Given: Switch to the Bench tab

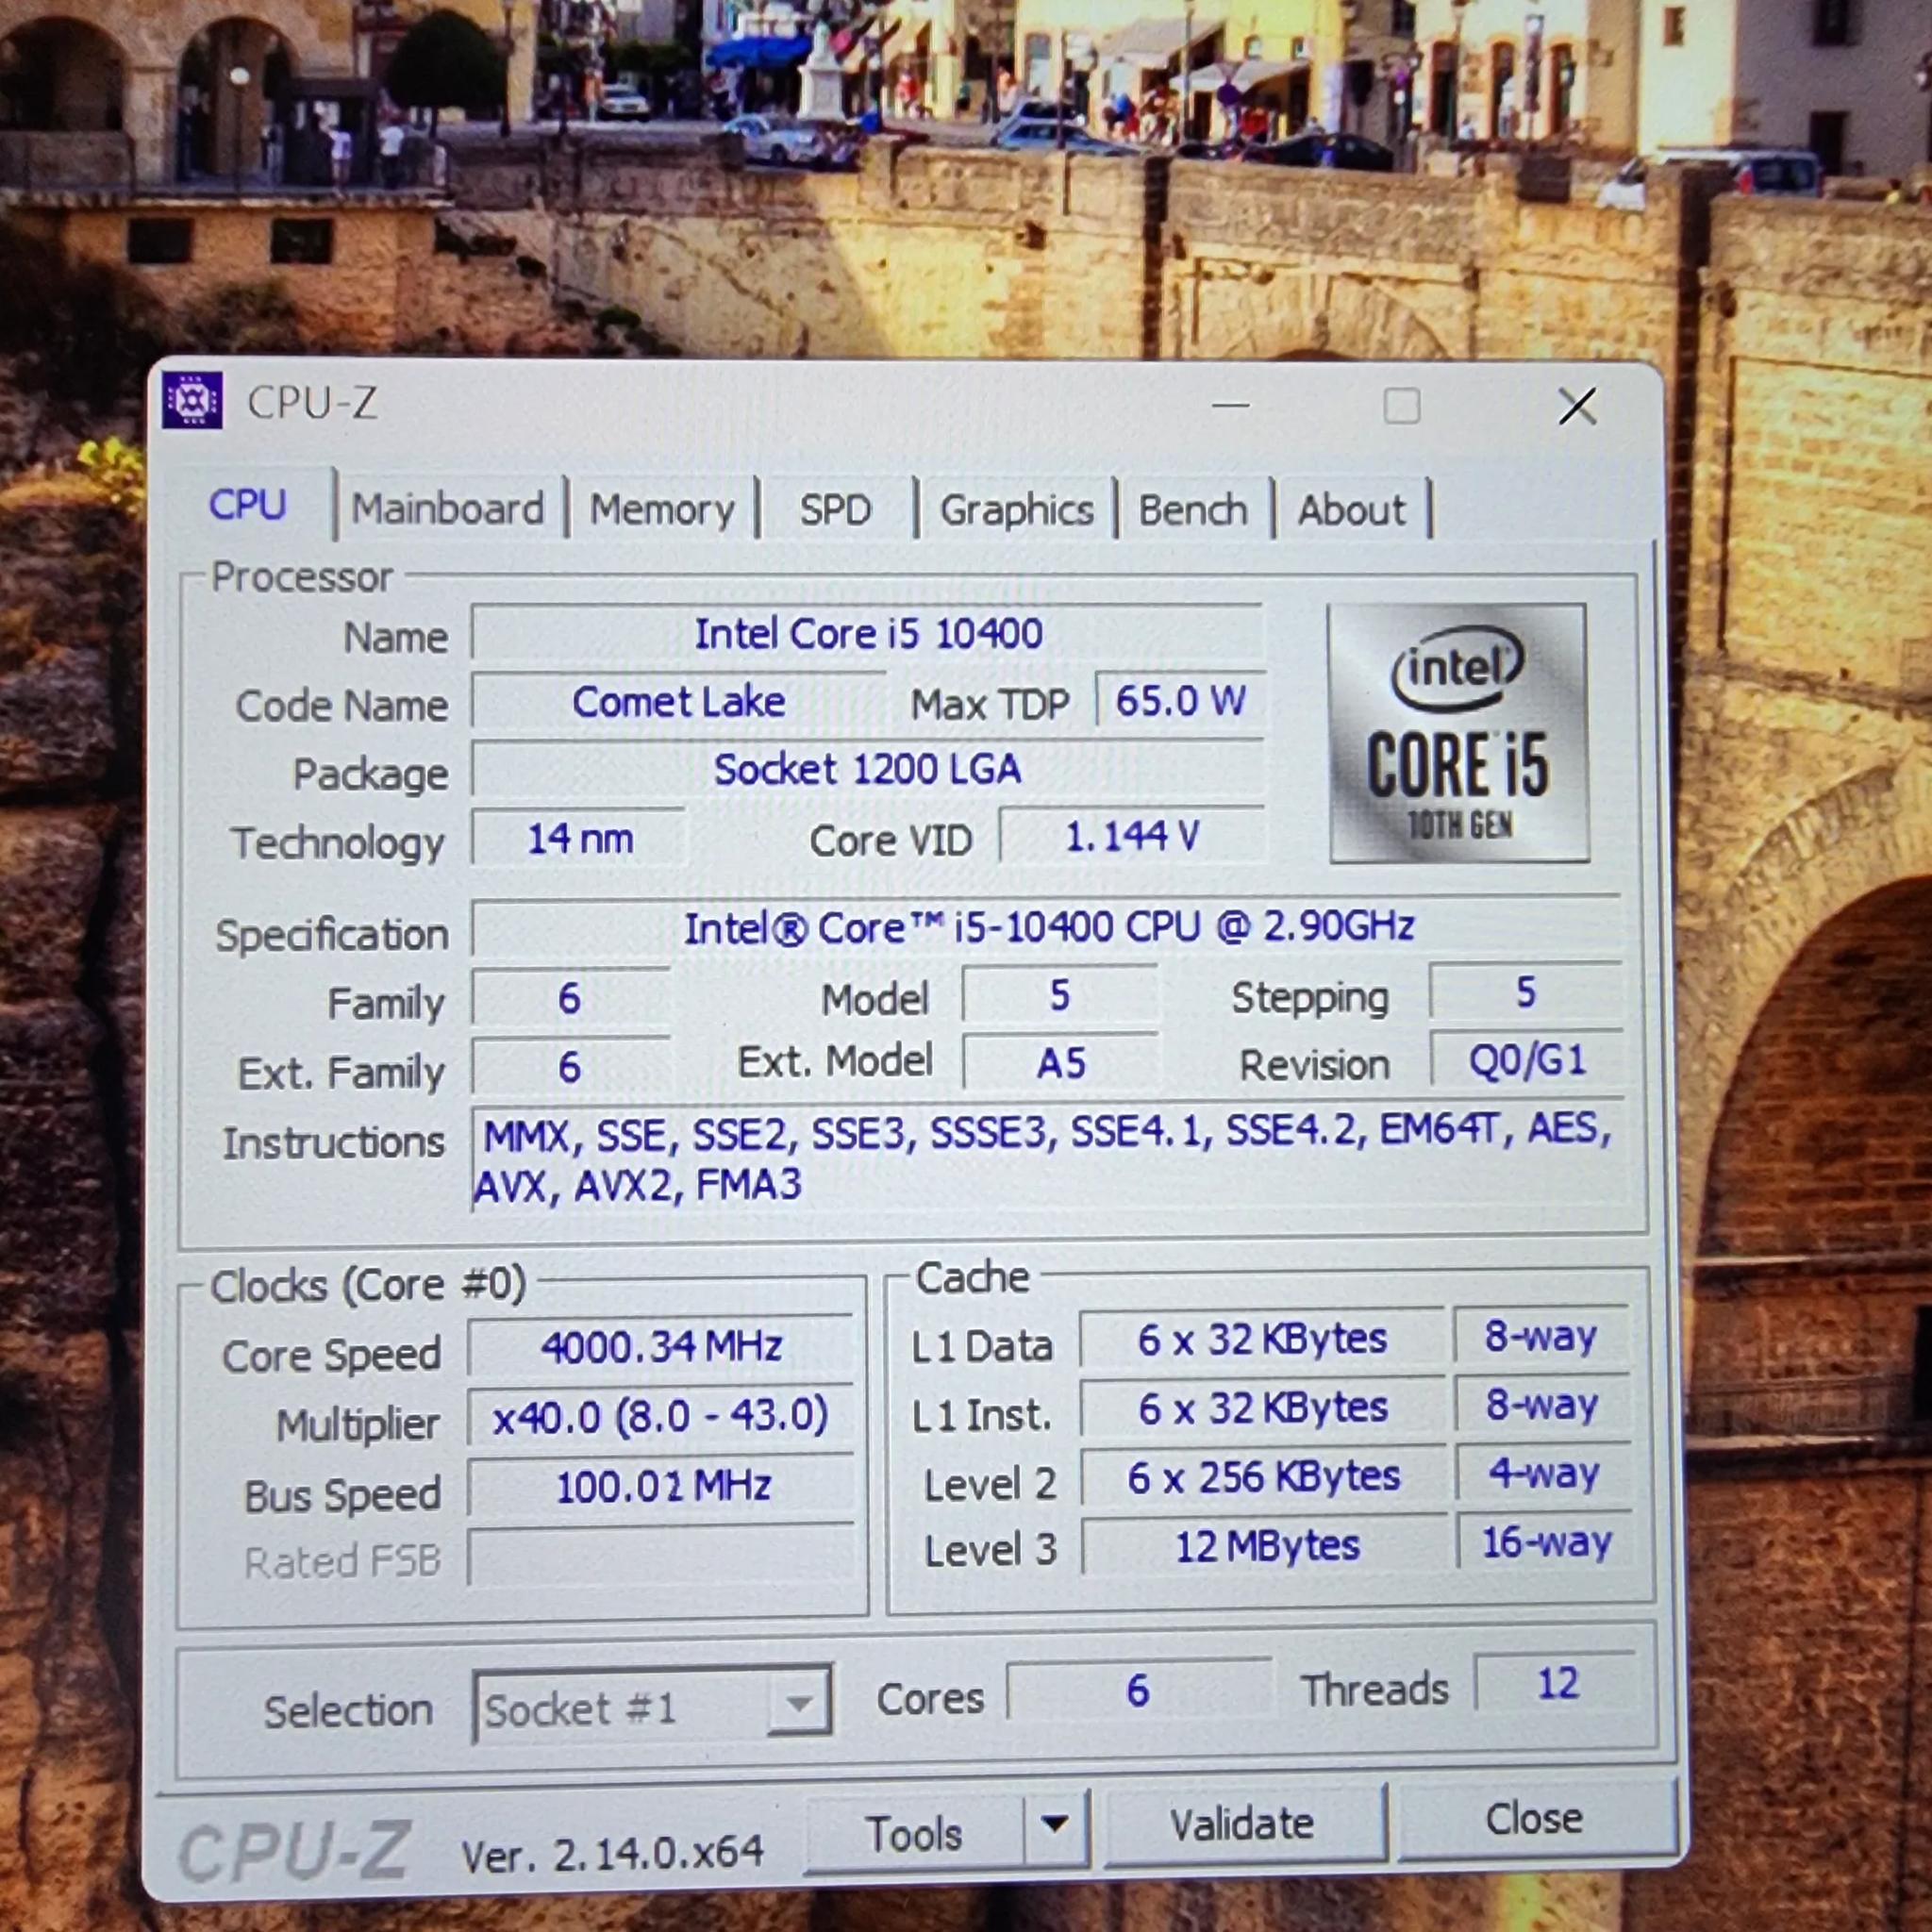Looking at the screenshot, I should pos(1193,510).
